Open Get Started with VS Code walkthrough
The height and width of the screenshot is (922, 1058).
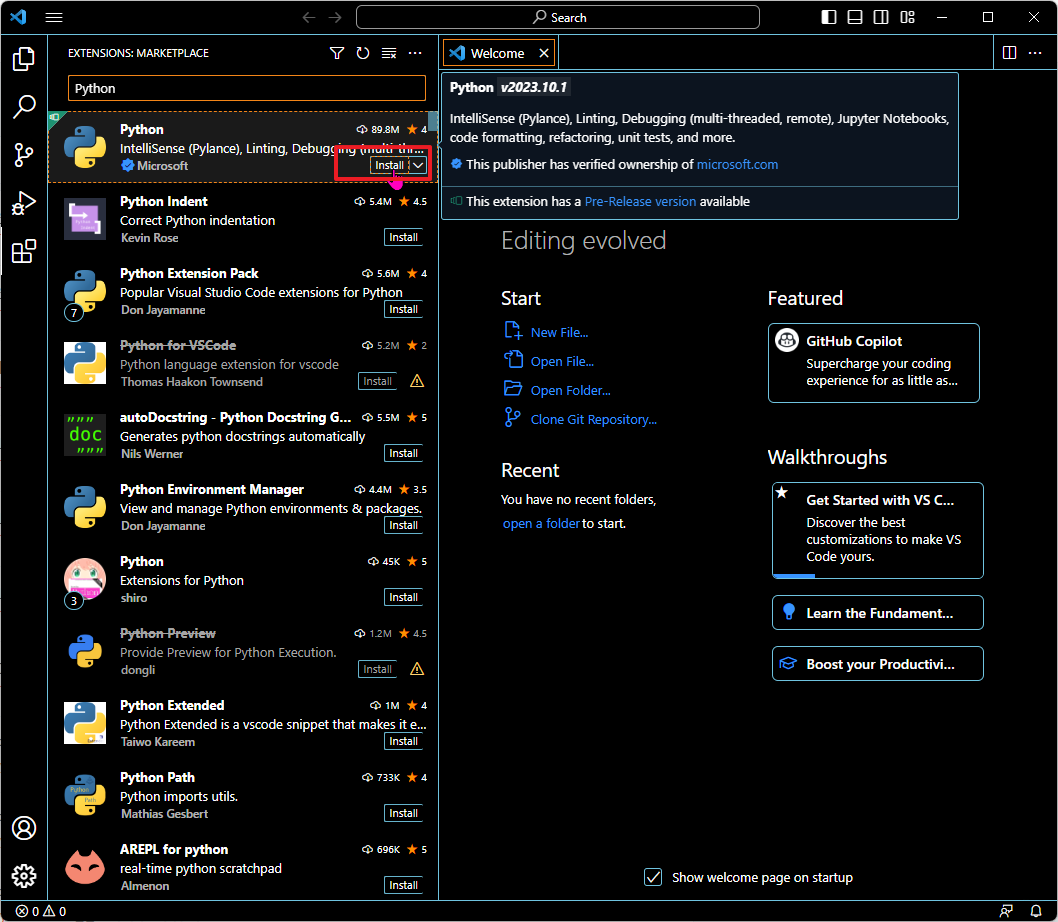click(877, 531)
